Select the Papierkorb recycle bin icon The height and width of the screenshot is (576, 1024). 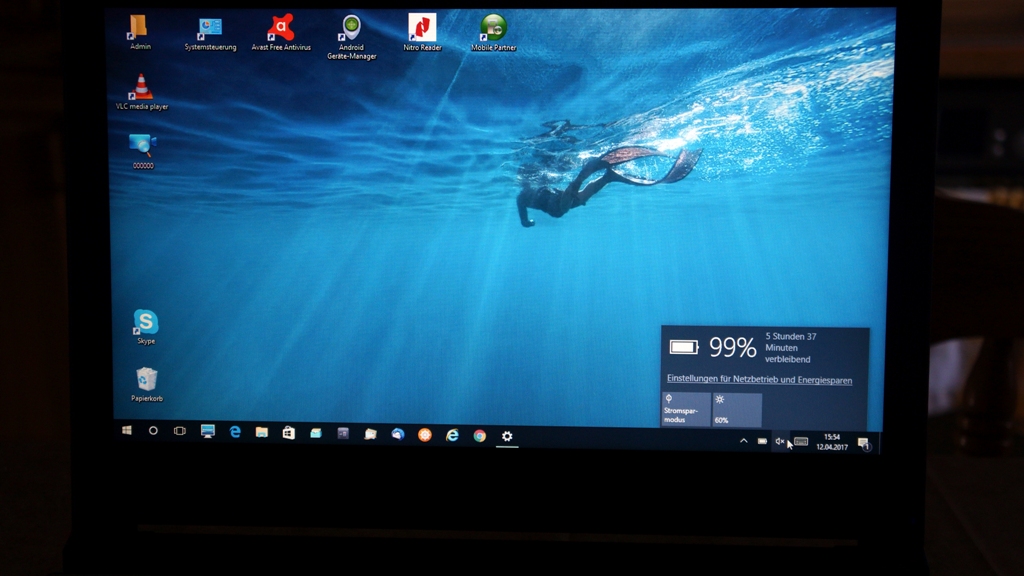[x=146, y=384]
